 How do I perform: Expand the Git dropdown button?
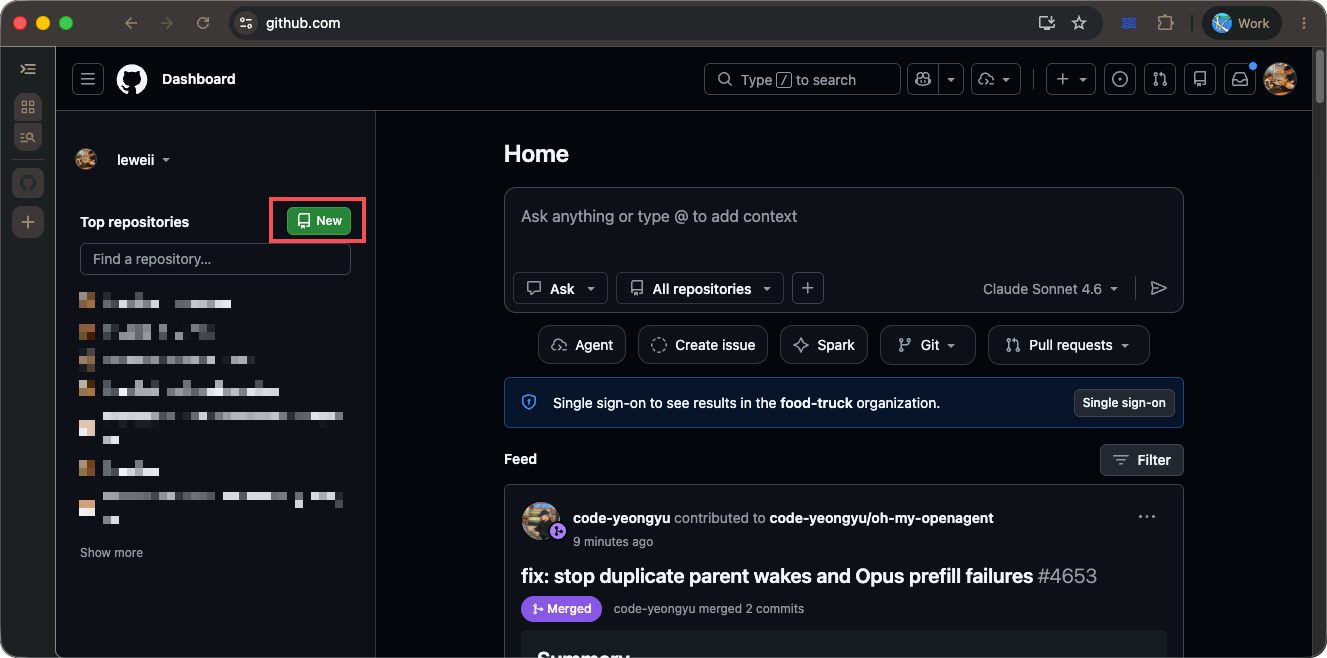tap(928, 345)
